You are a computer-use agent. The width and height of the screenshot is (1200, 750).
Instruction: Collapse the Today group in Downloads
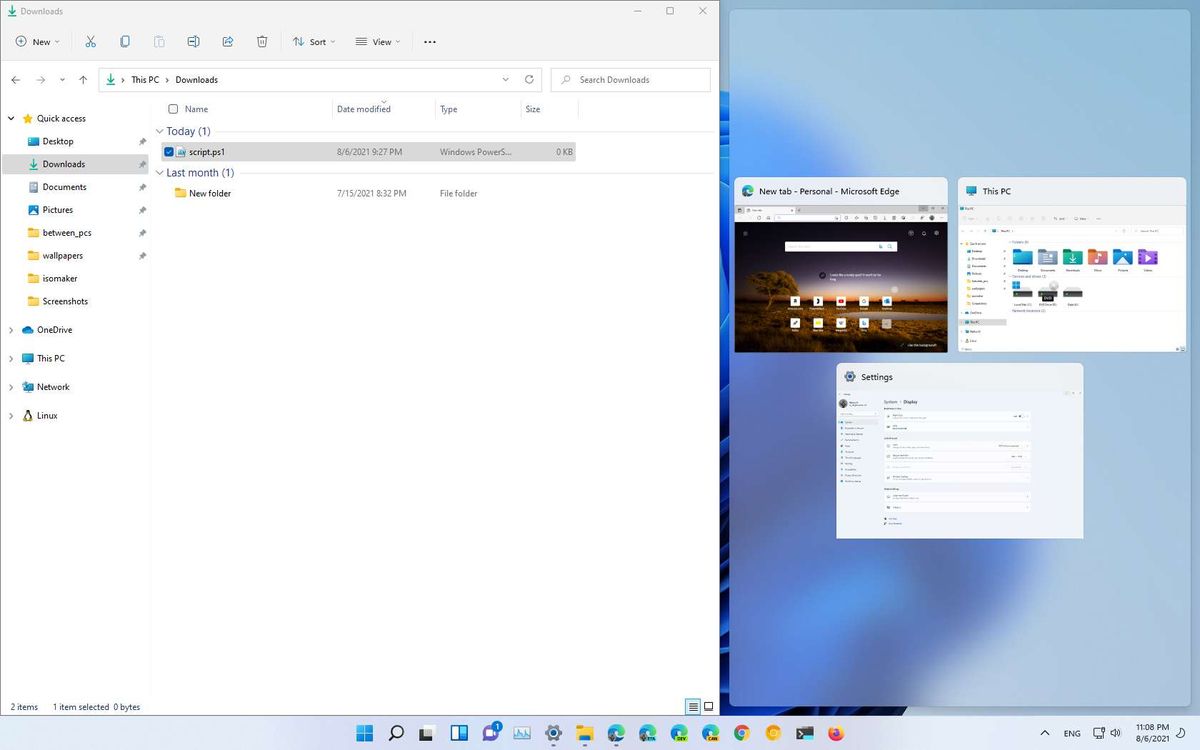[160, 131]
